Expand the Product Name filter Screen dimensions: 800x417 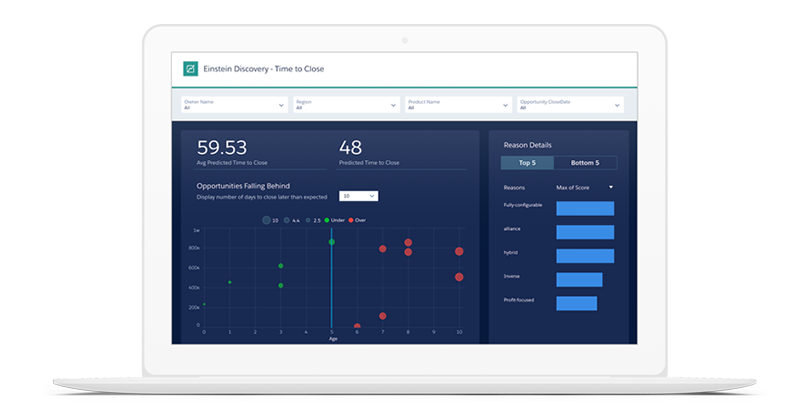[458, 105]
